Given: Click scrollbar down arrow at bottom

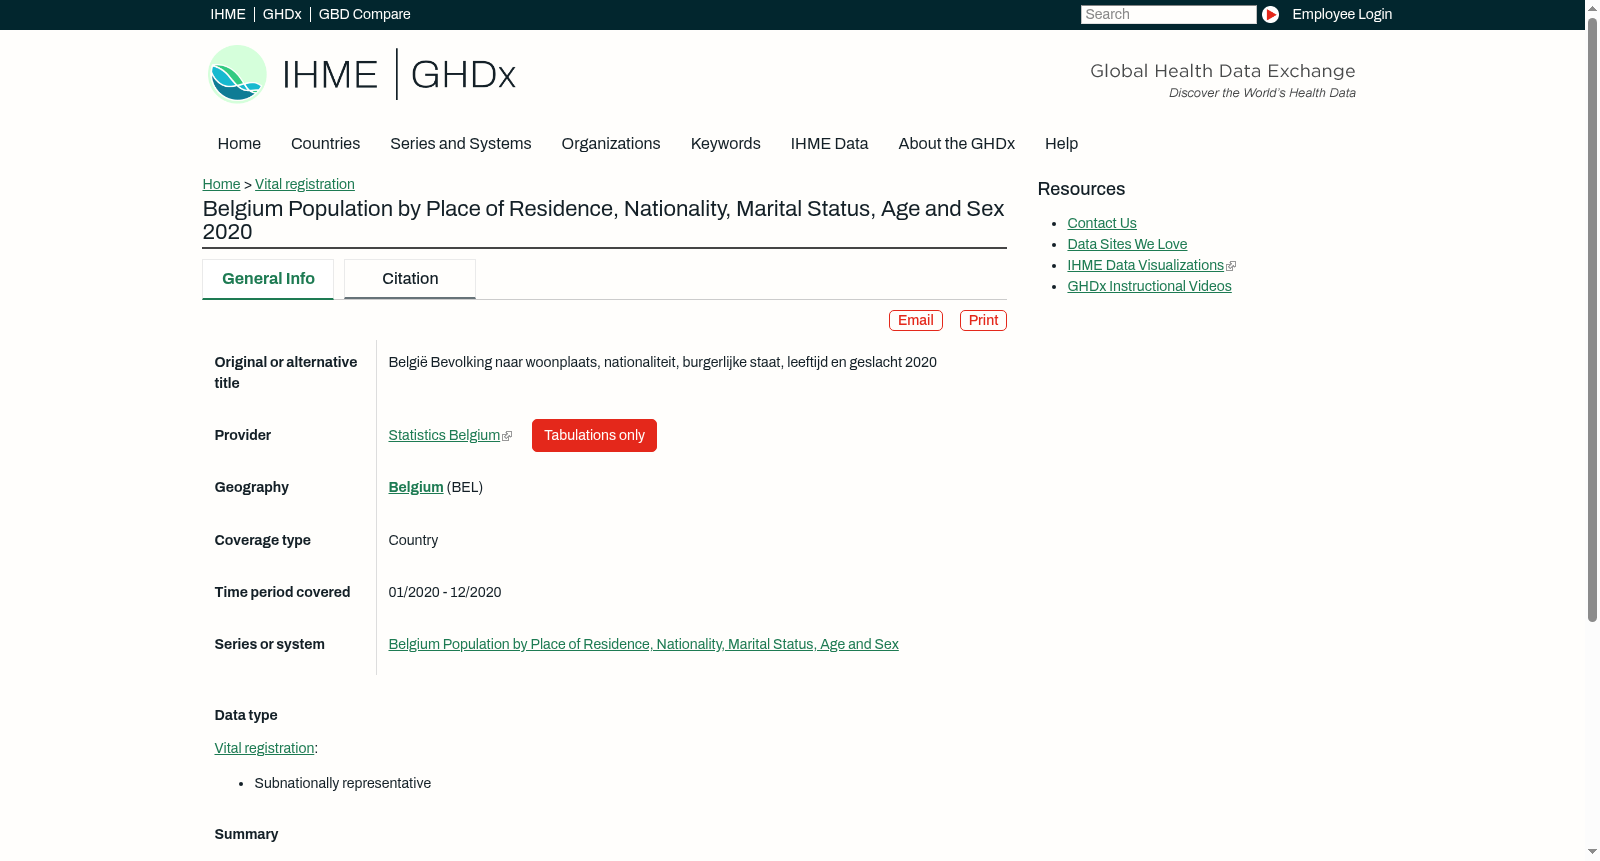Looking at the screenshot, I should (1592, 853).
